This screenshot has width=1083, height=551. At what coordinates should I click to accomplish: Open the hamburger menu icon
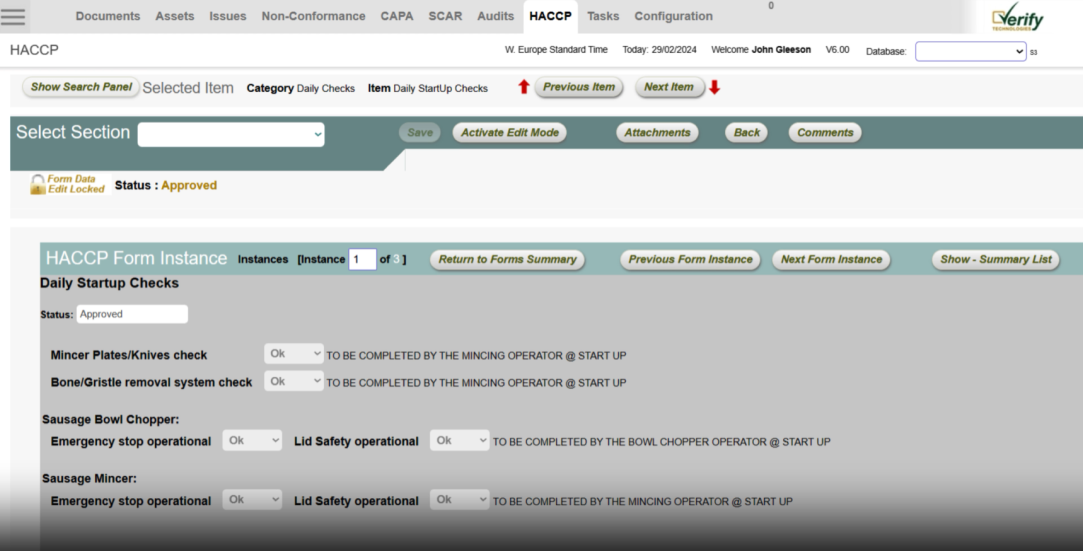click(x=14, y=17)
